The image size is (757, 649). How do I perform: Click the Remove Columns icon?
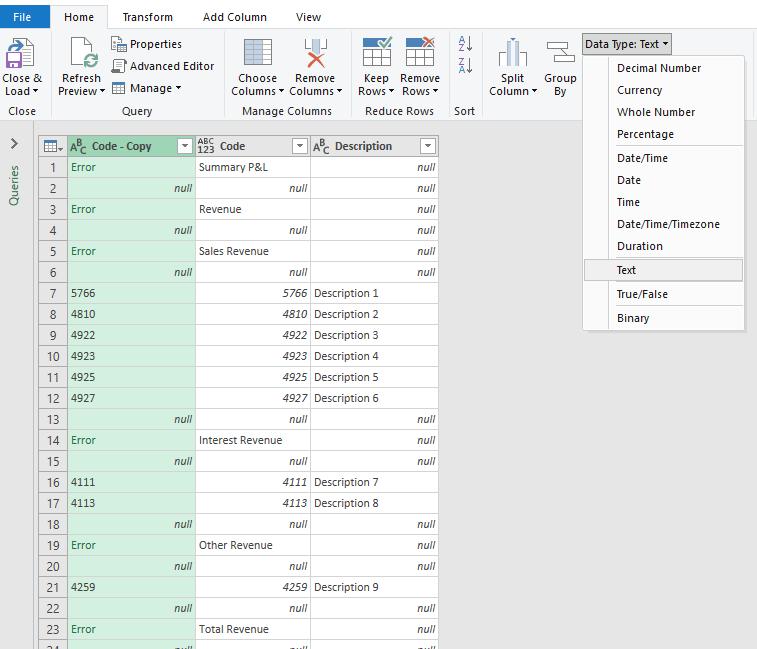[x=315, y=52]
